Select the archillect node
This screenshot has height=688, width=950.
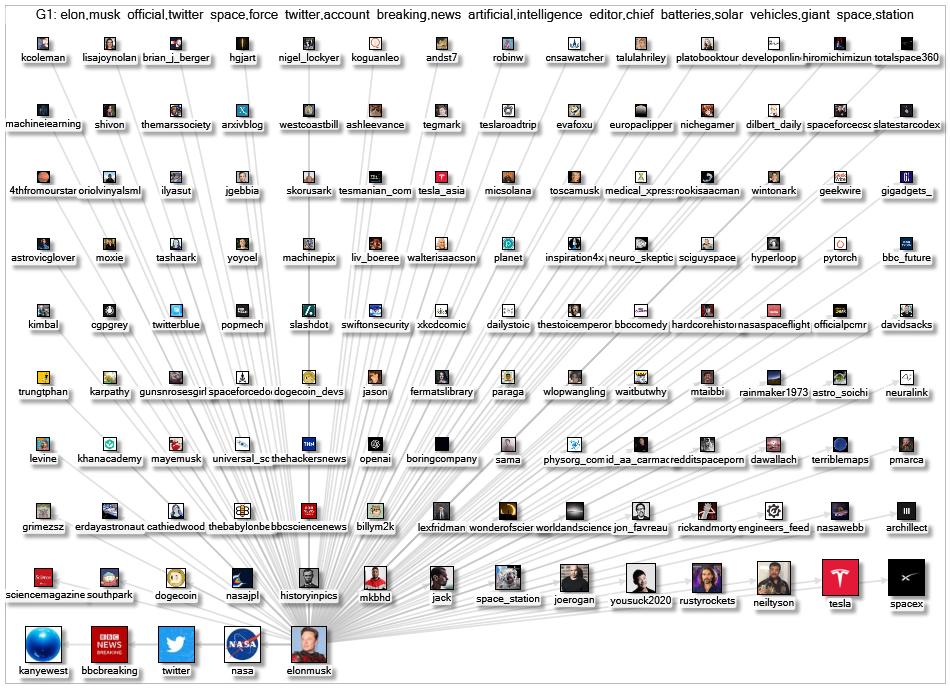(906, 511)
